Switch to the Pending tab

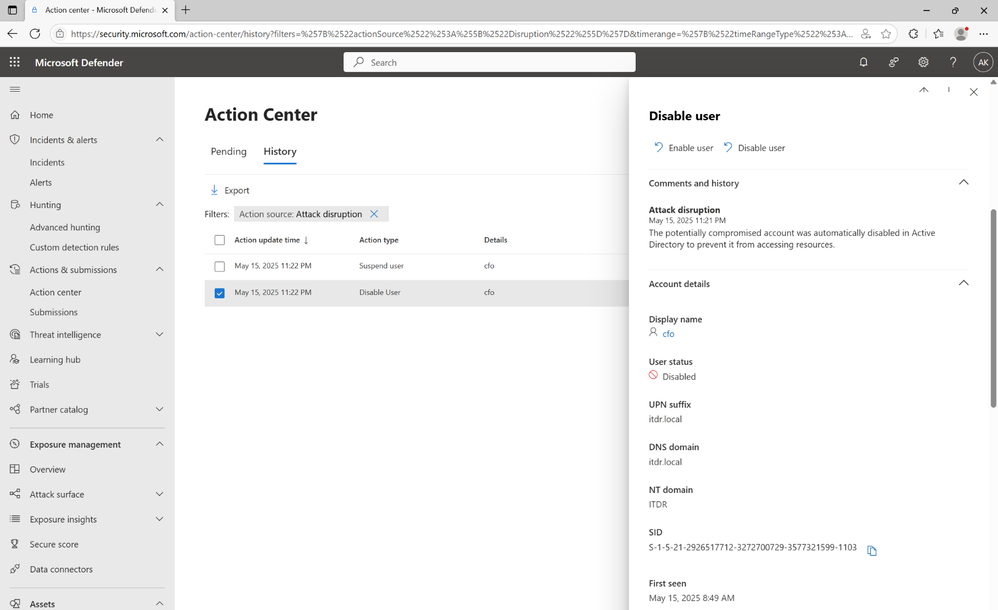[x=228, y=152]
